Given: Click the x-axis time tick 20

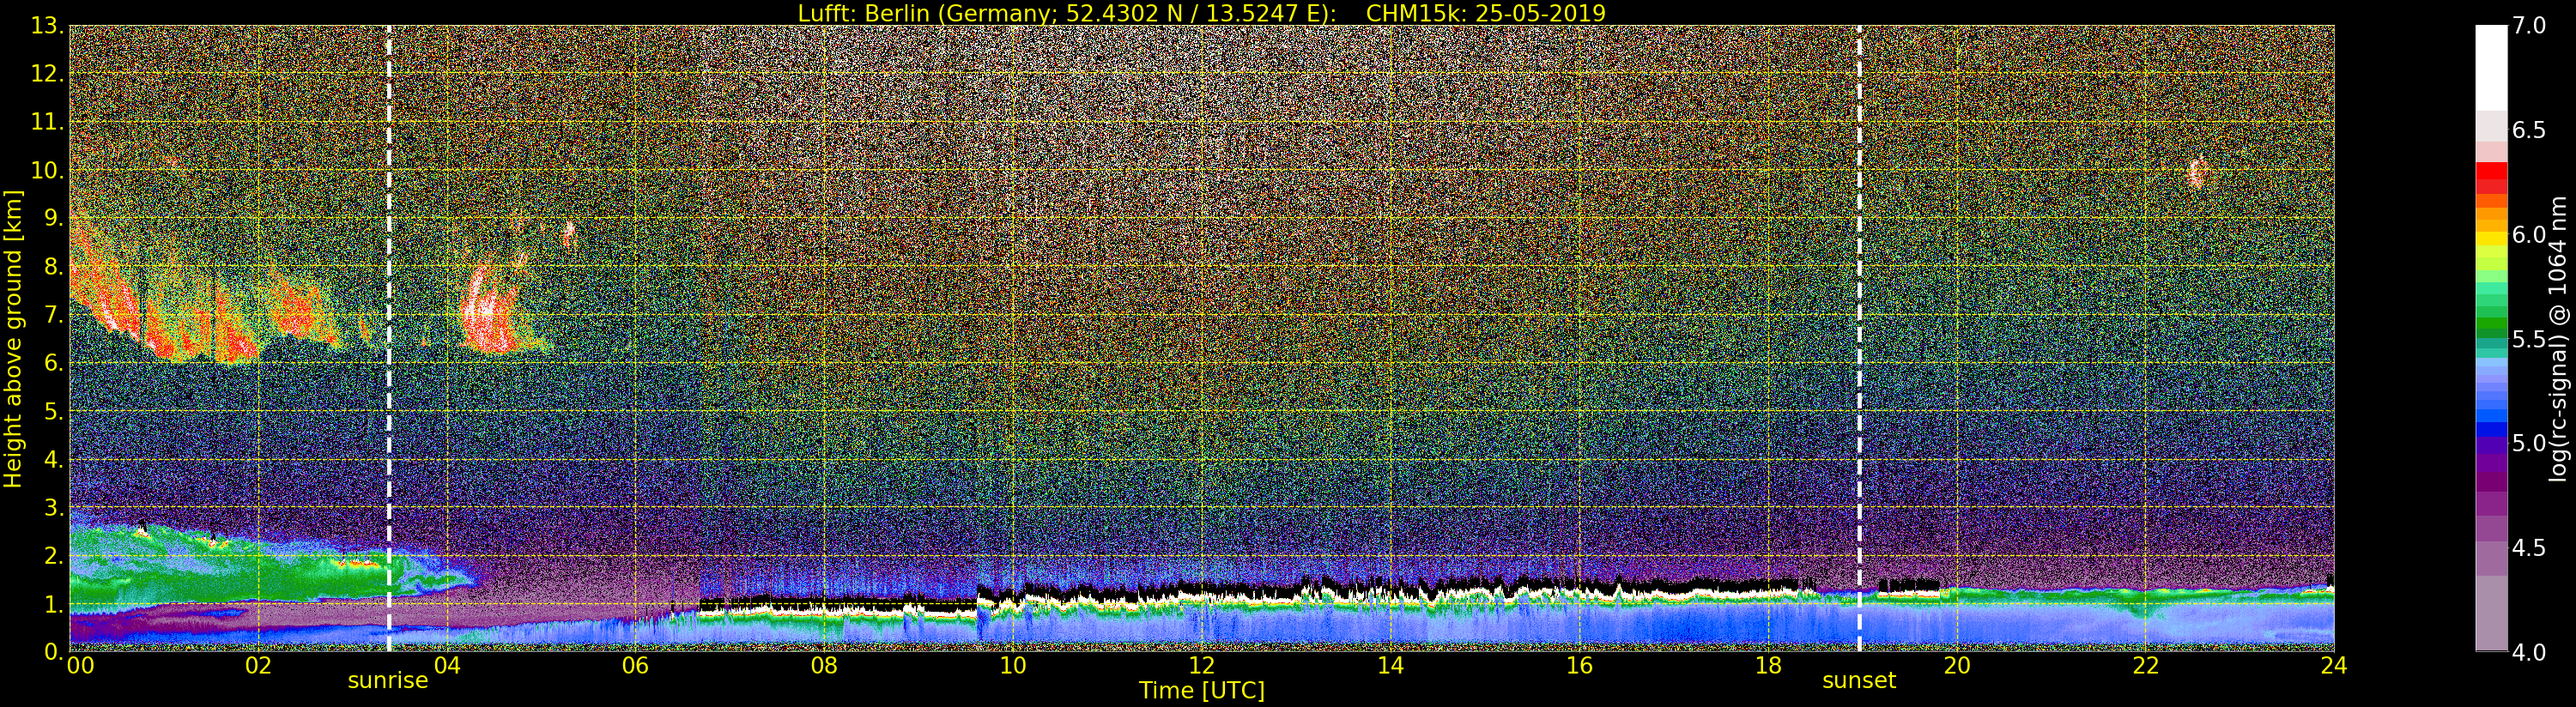Looking at the screenshot, I should click(x=1956, y=666).
